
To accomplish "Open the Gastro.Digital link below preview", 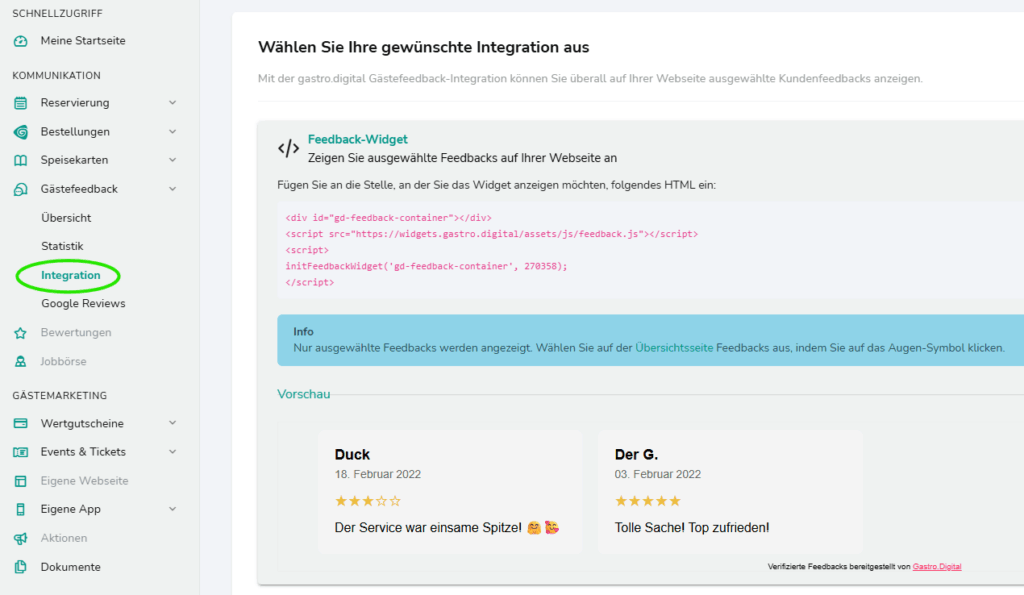I will point(937,566).
